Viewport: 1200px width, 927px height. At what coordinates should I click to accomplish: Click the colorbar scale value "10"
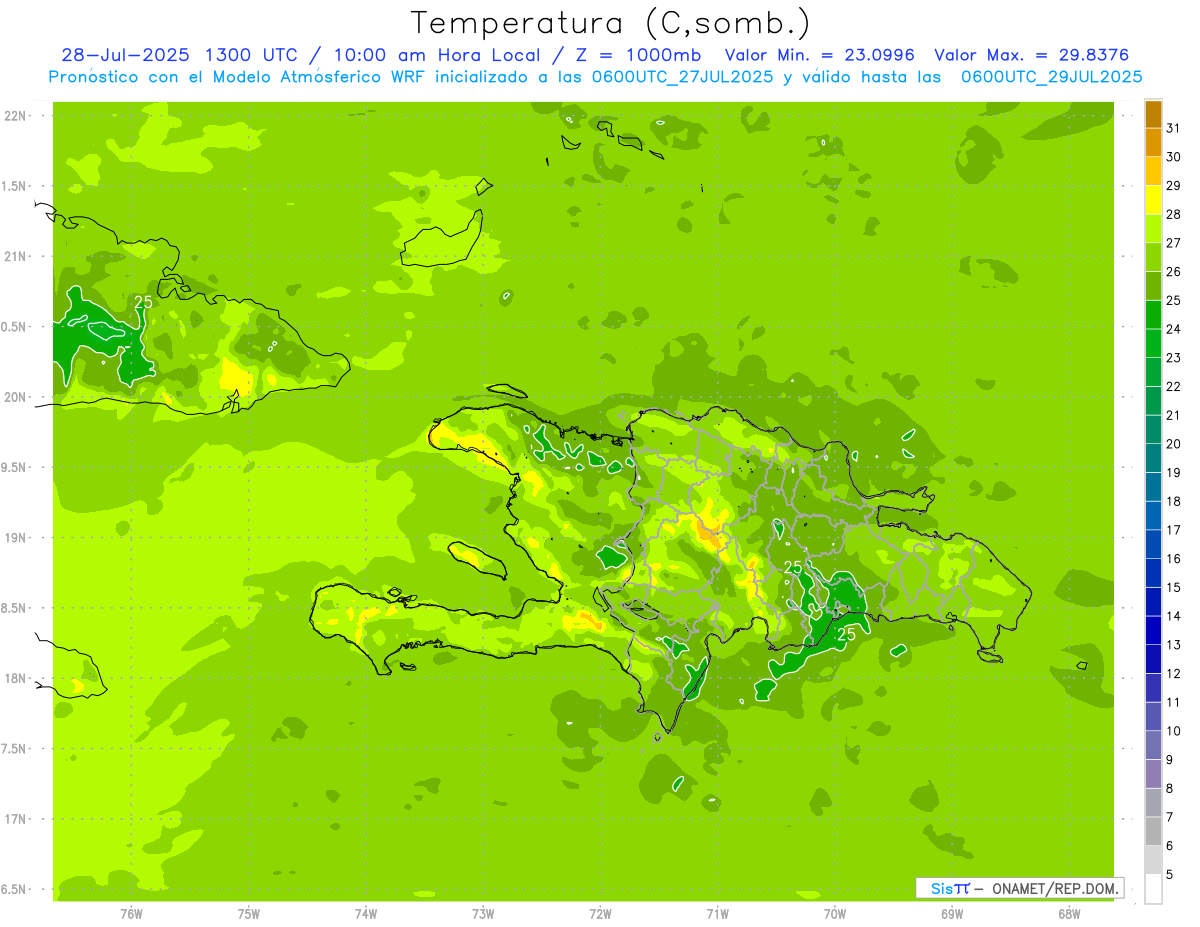(1174, 731)
